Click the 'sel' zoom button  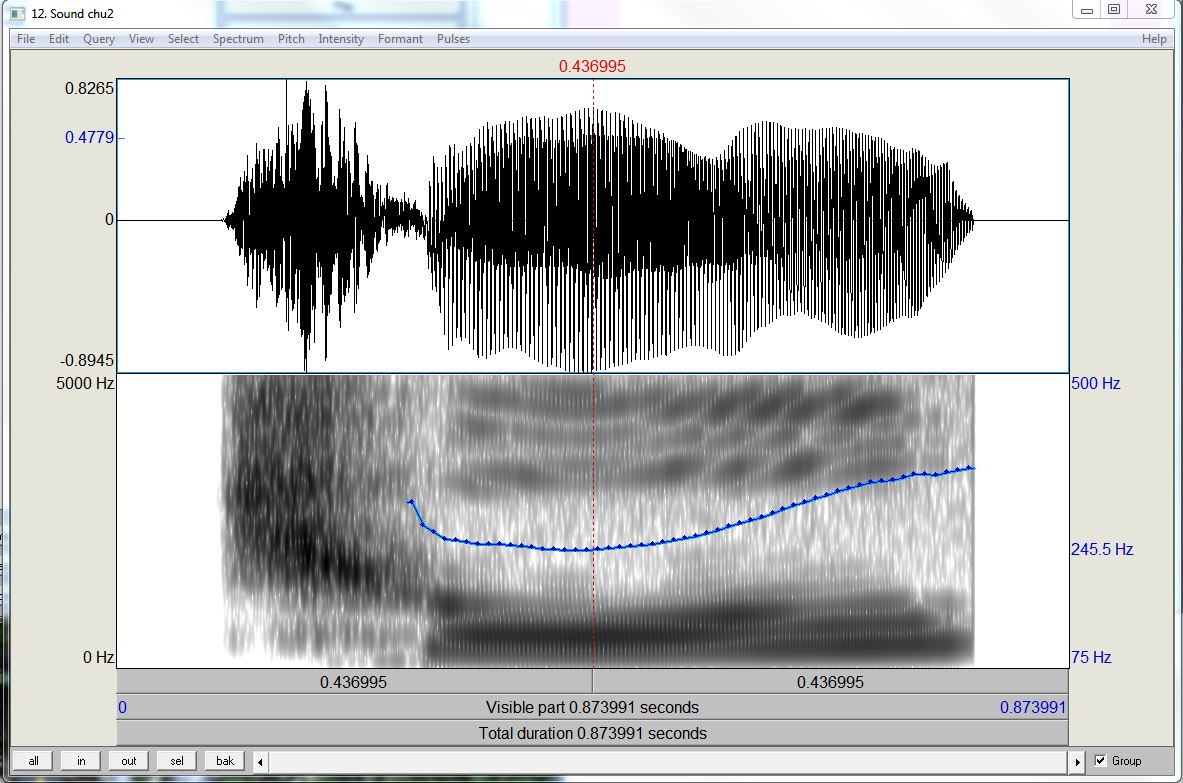pyautogui.click(x=177, y=760)
